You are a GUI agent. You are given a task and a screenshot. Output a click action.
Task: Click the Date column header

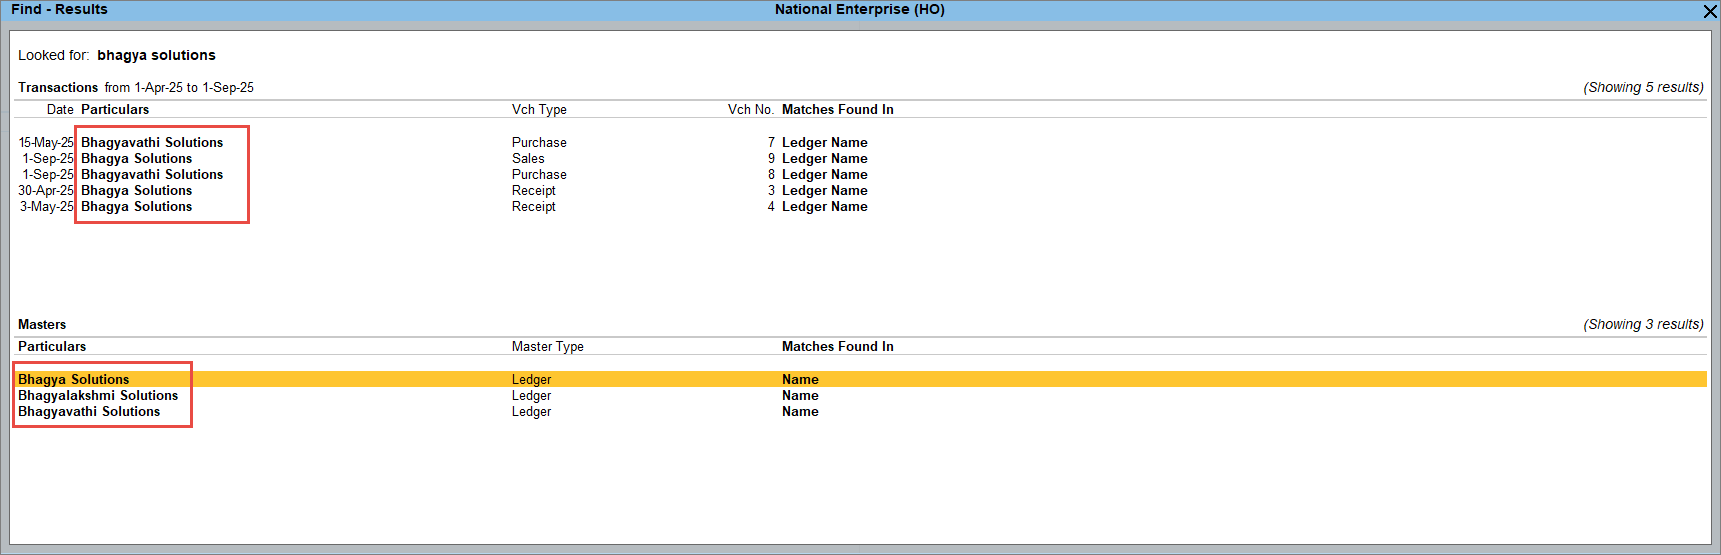tap(60, 110)
